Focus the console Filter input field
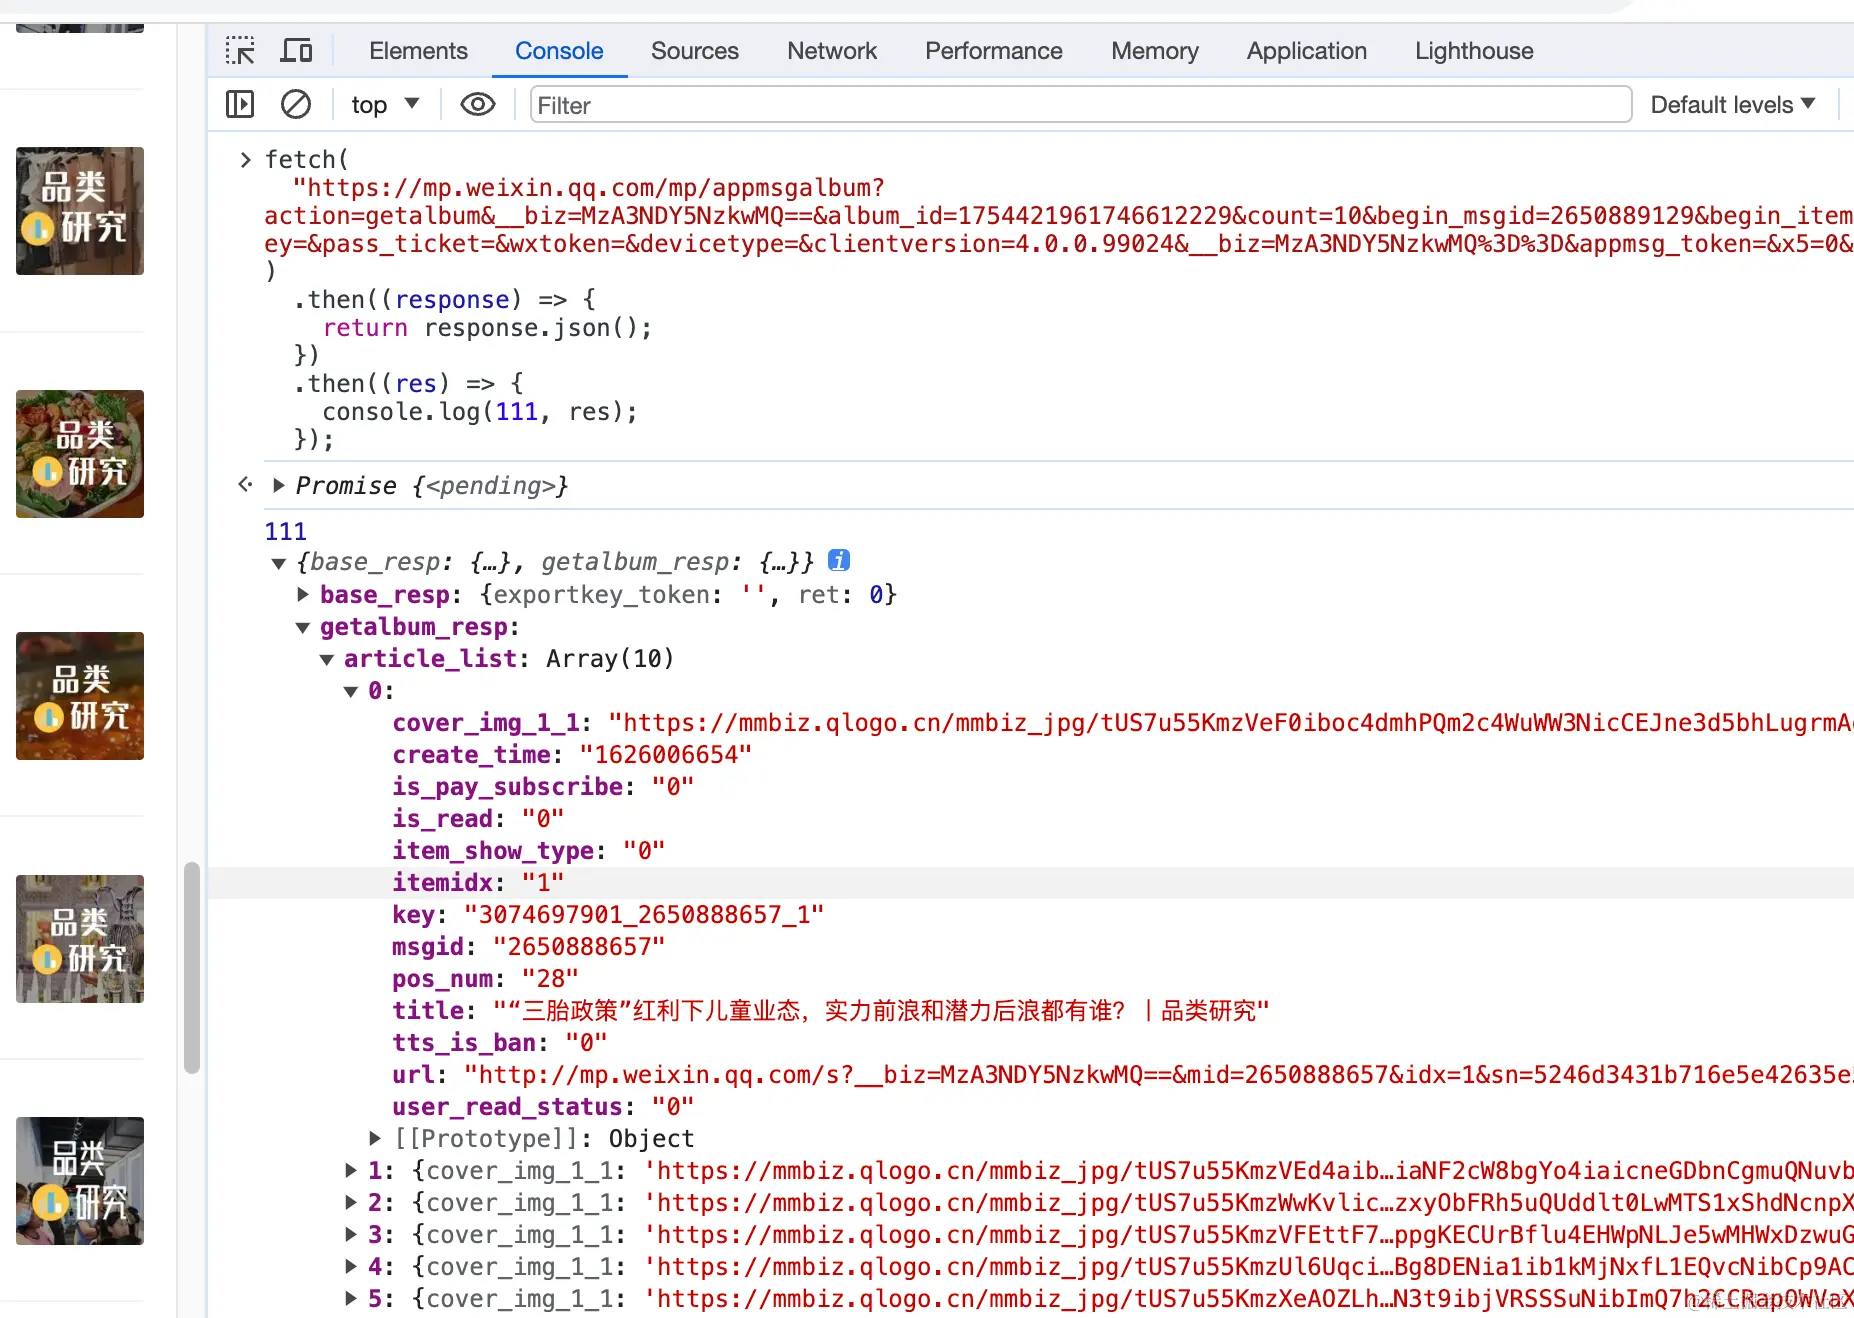 (x=1081, y=105)
